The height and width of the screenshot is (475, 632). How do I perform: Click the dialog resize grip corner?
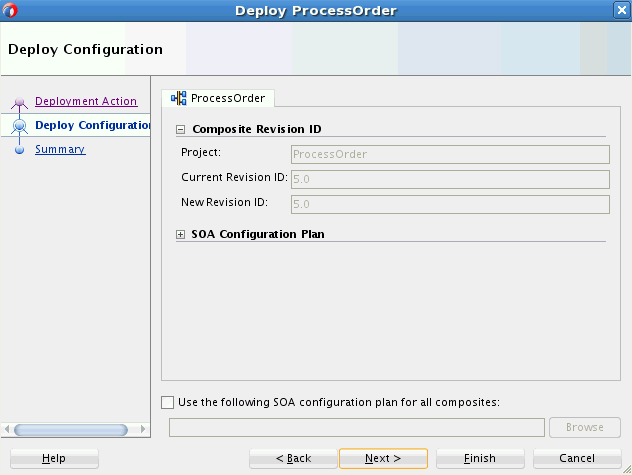pos(627,470)
